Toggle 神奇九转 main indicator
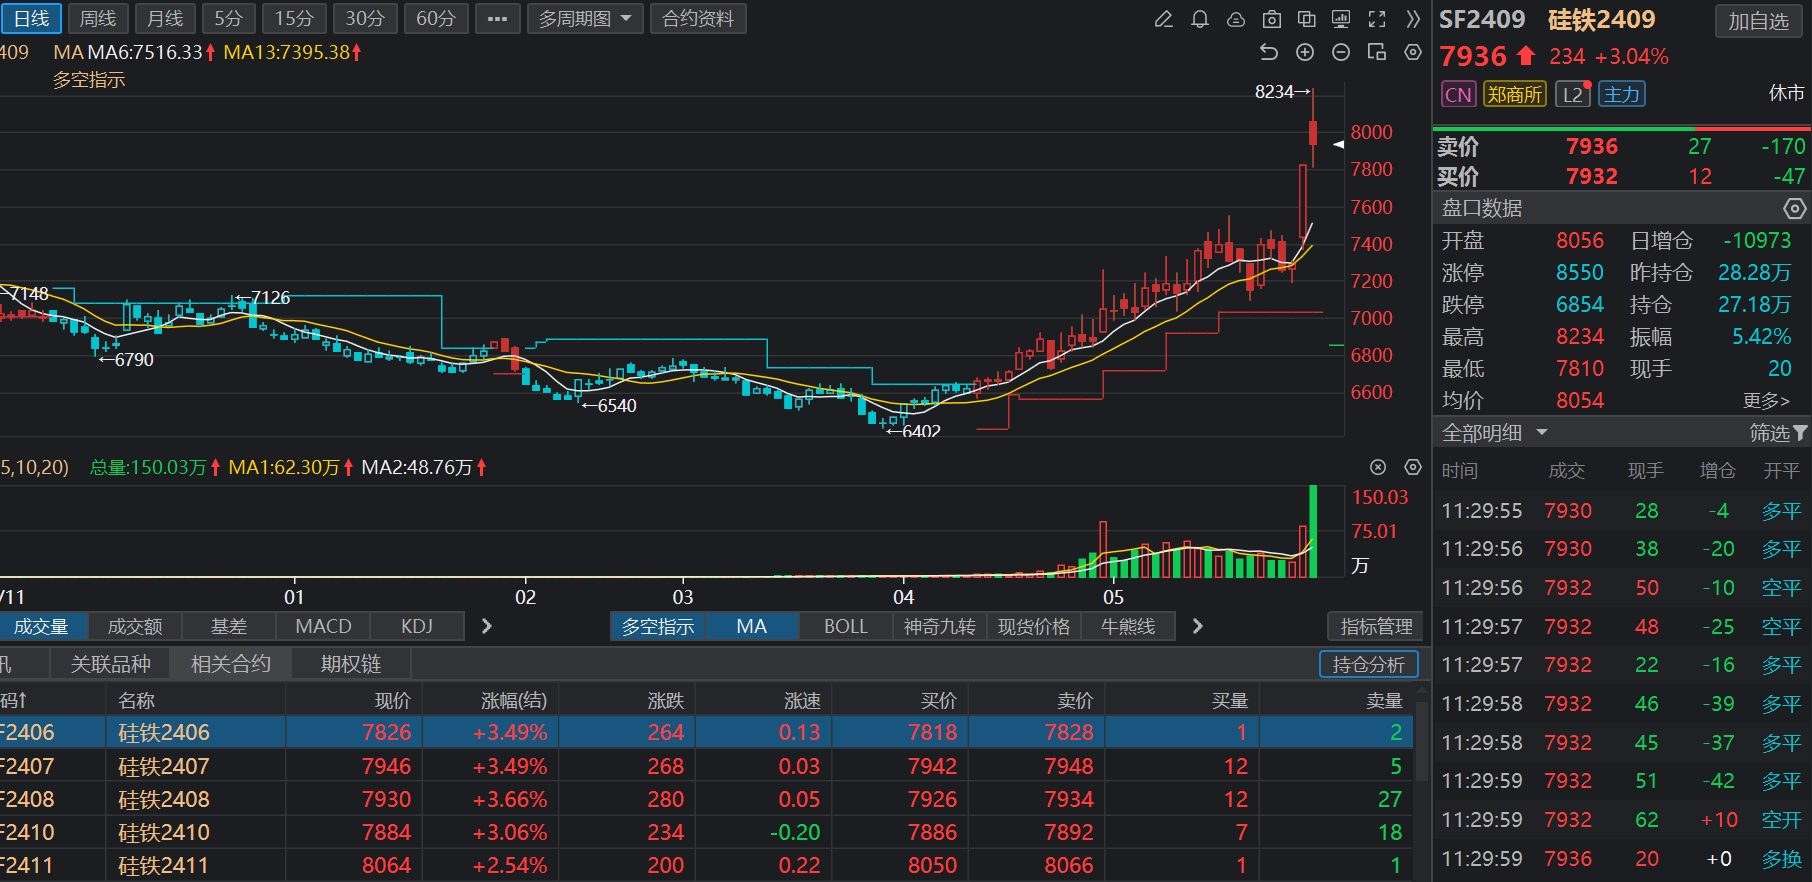Viewport: 1812px width, 882px height. tap(940, 627)
